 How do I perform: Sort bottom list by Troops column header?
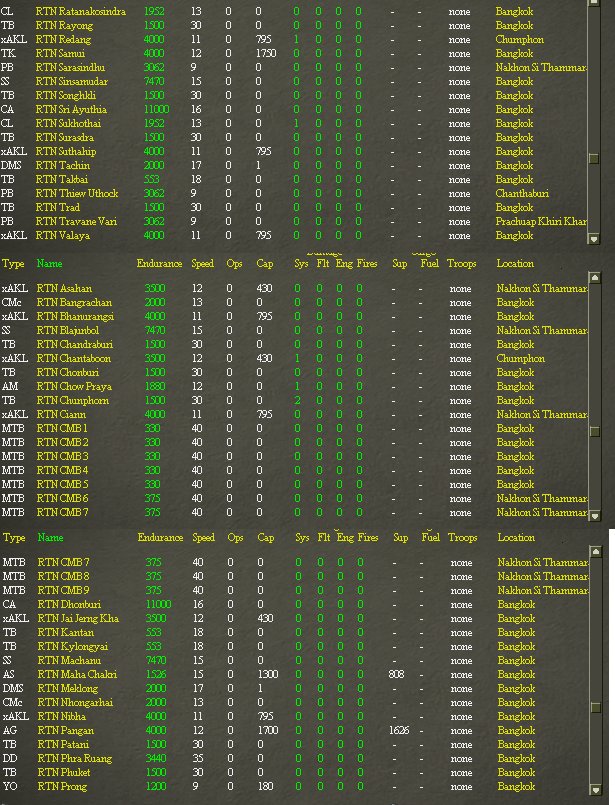click(x=462, y=538)
